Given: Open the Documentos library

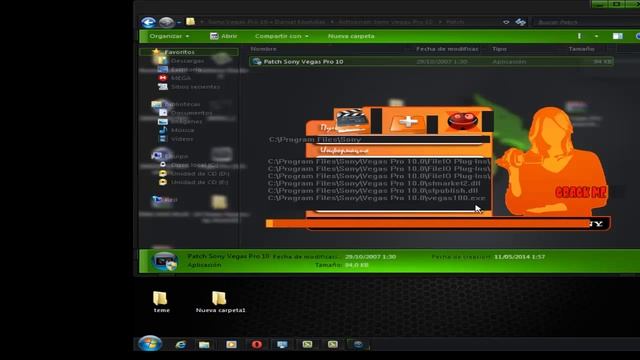Looking at the screenshot, I should coord(191,113).
